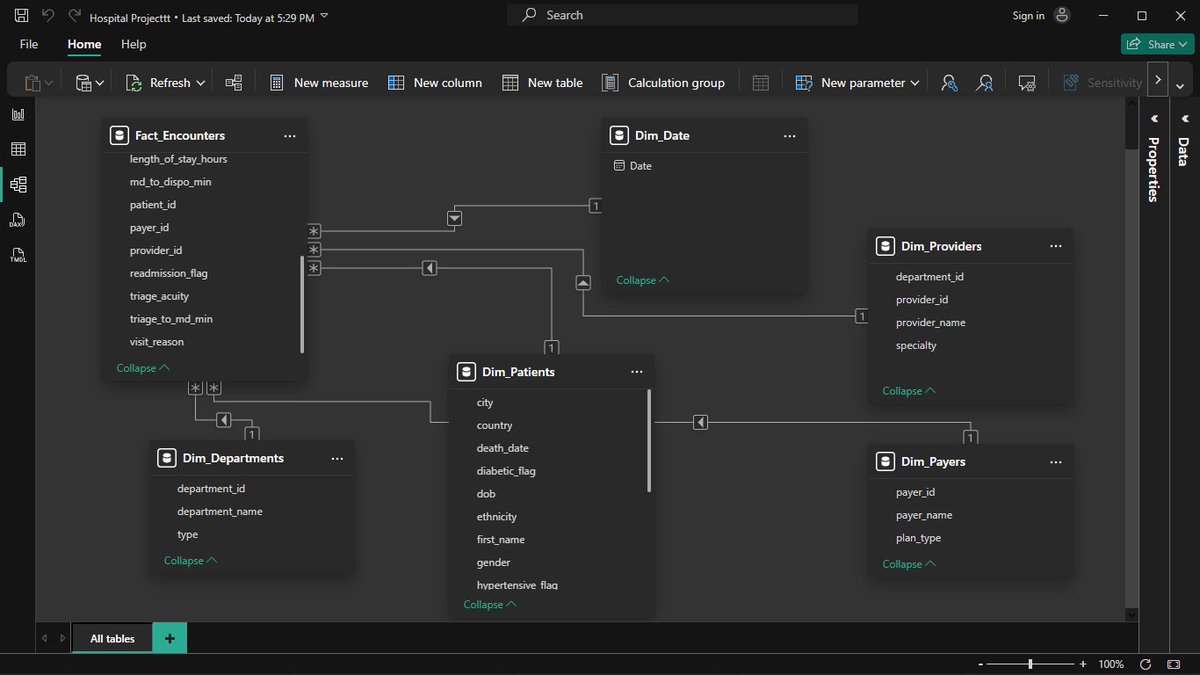Select payer_name field in Dim_Payers
The image size is (1200, 675).
924,515
